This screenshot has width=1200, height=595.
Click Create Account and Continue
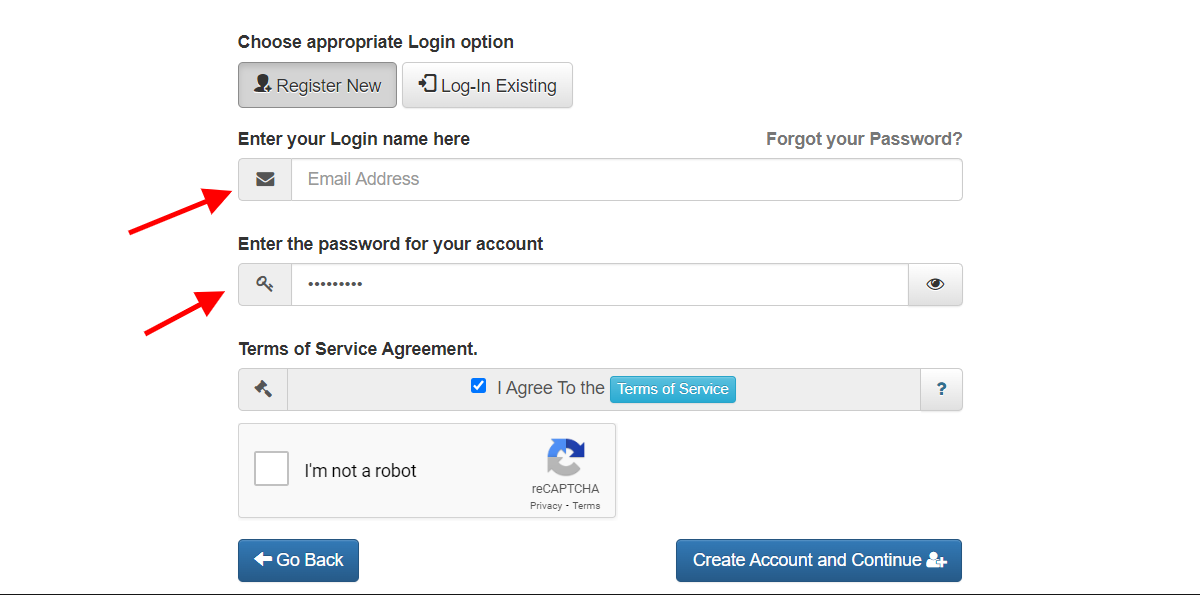pyautogui.click(x=819, y=560)
